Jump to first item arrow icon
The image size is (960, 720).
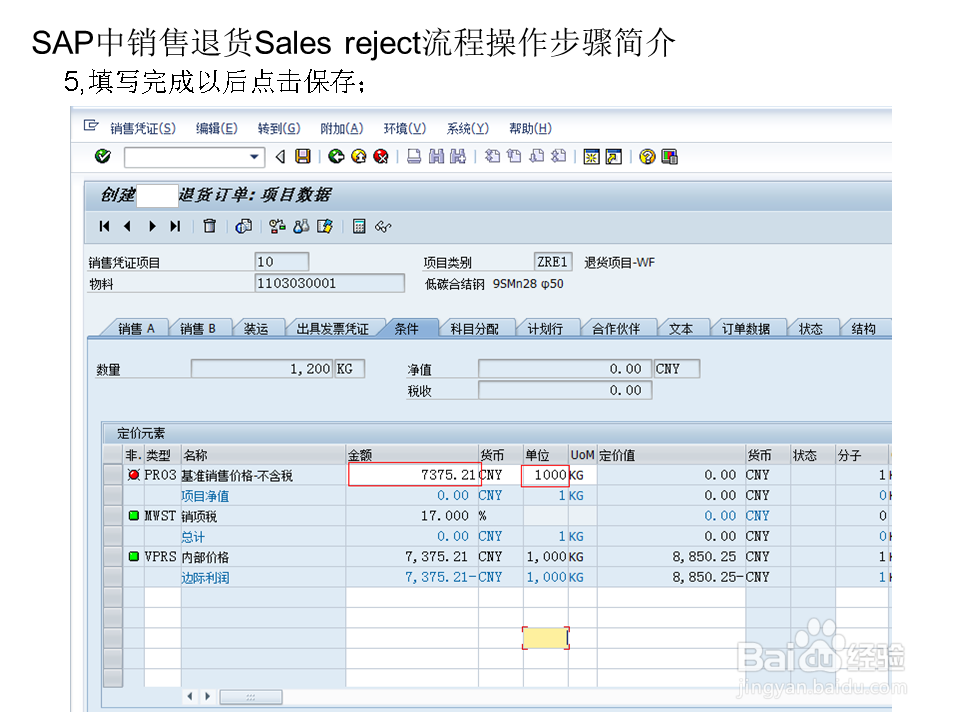click(105, 227)
